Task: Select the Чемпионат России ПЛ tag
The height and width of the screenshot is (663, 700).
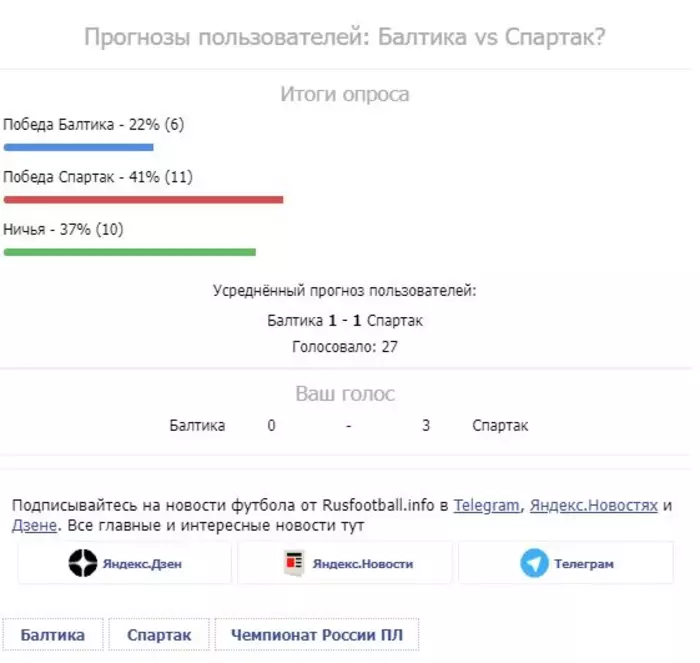Action: pyautogui.click(x=316, y=635)
